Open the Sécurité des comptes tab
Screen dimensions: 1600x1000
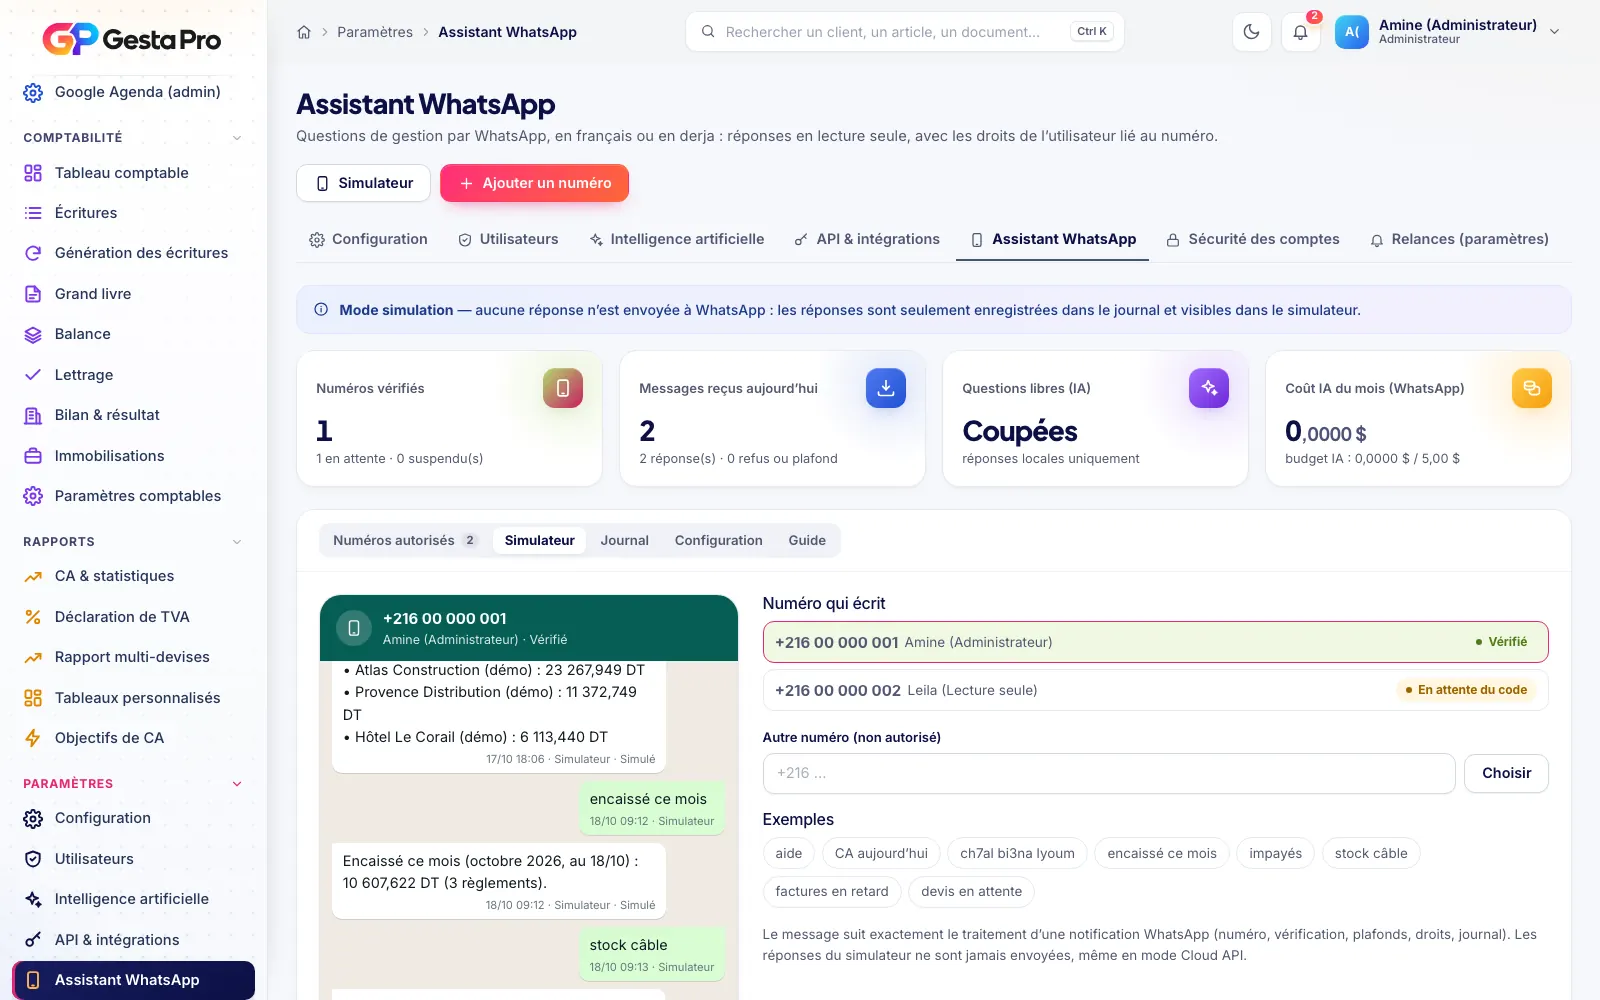[x=1253, y=239]
